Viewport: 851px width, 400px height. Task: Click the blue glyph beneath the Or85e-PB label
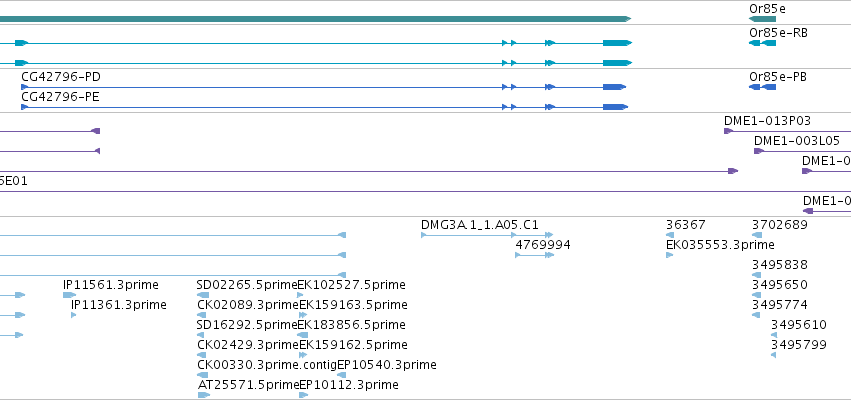pos(763,87)
